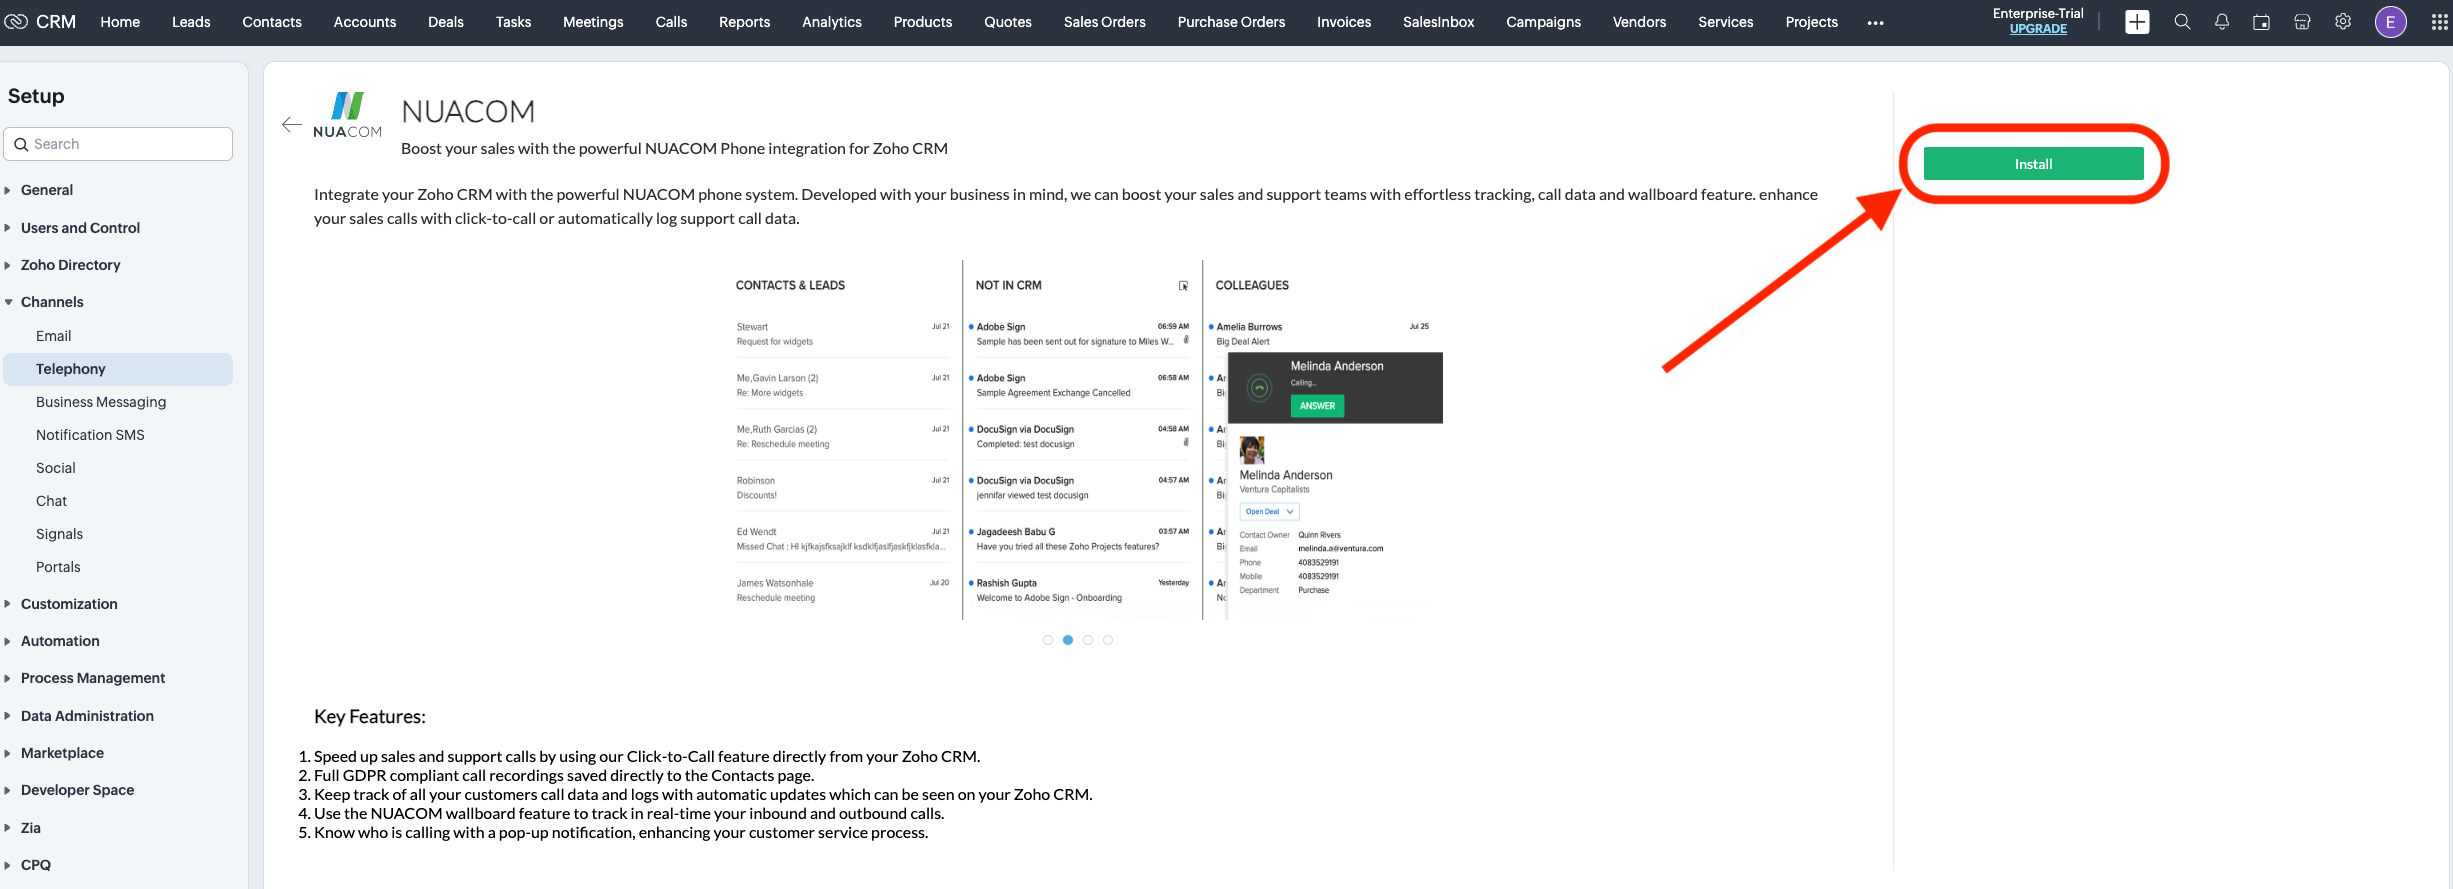
Task: Open the Calls module
Action: pyautogui.click(x=671, y=22)
